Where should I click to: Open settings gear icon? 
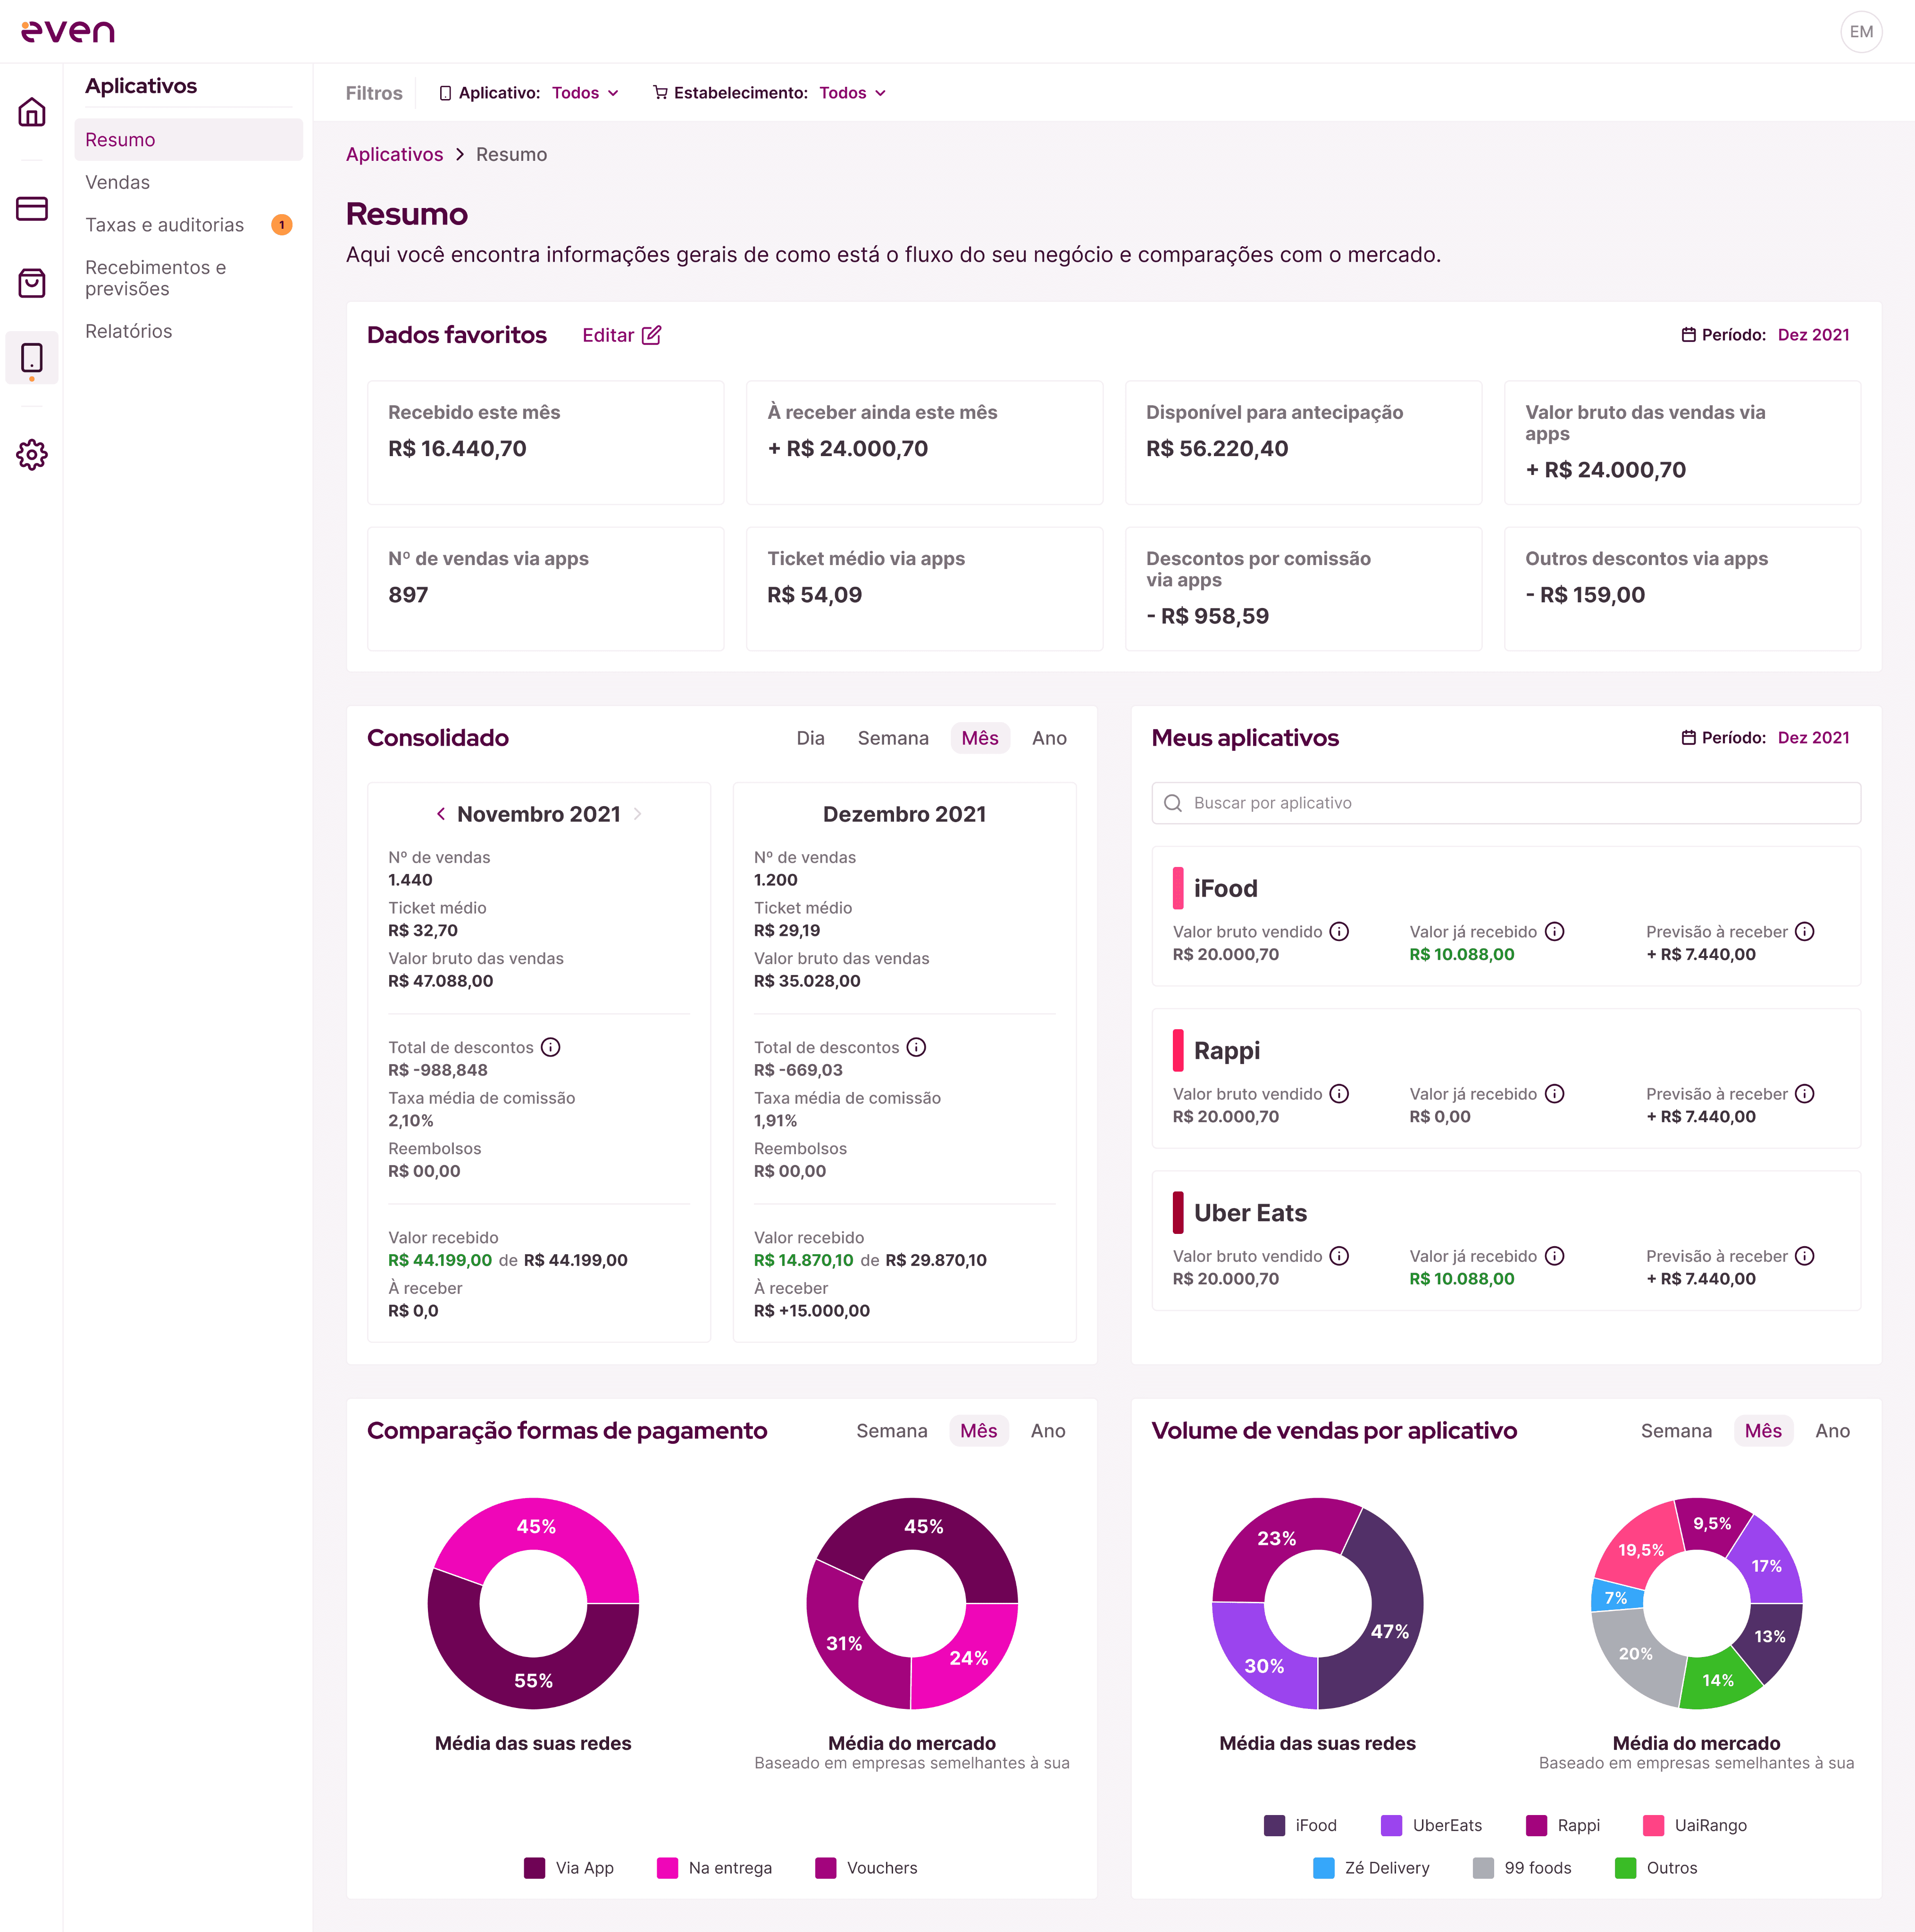click(32, 455)
